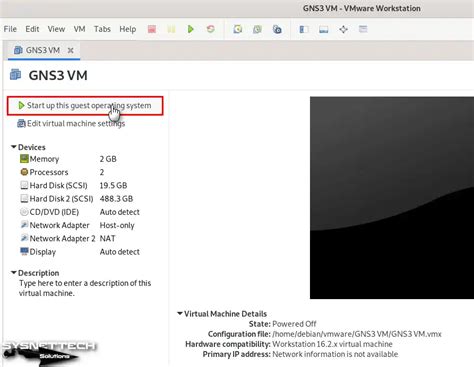Open the Snapshot Manager toolbar icon
Viewport: 474px width, 367px height.
277,29
